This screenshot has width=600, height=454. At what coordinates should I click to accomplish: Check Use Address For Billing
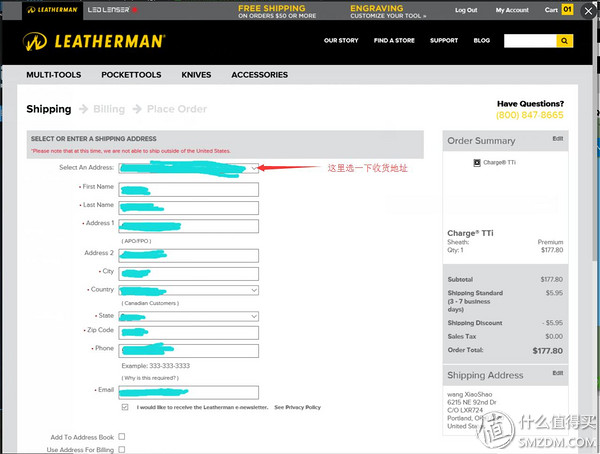click(122, 449)
